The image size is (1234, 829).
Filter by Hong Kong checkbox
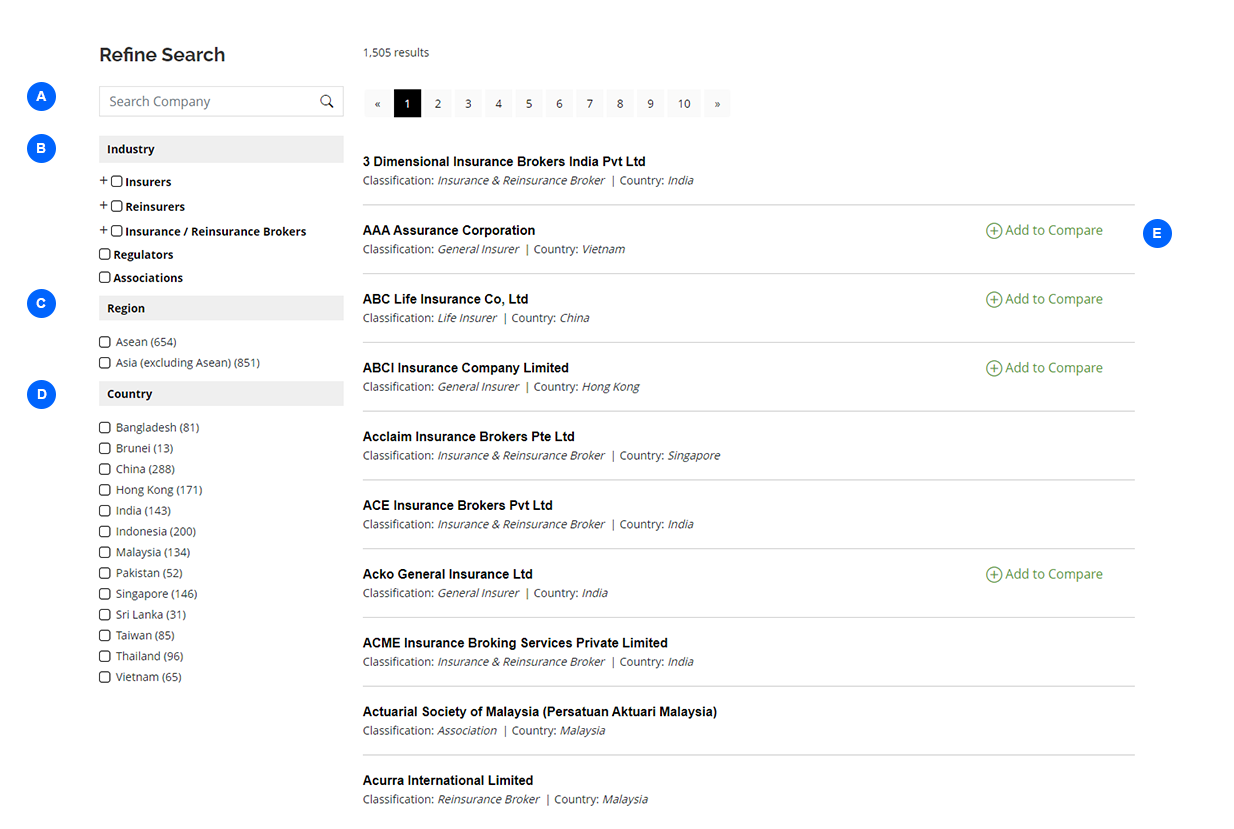coord(105,490)
